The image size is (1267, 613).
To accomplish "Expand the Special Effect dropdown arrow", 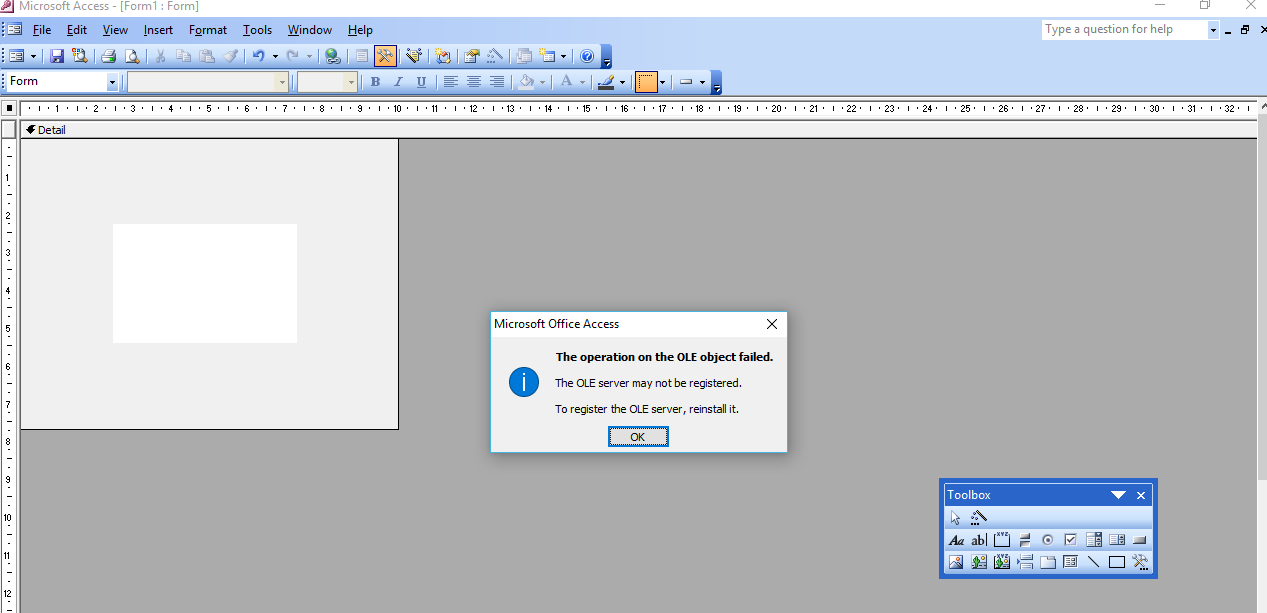I will coord(702,82).
